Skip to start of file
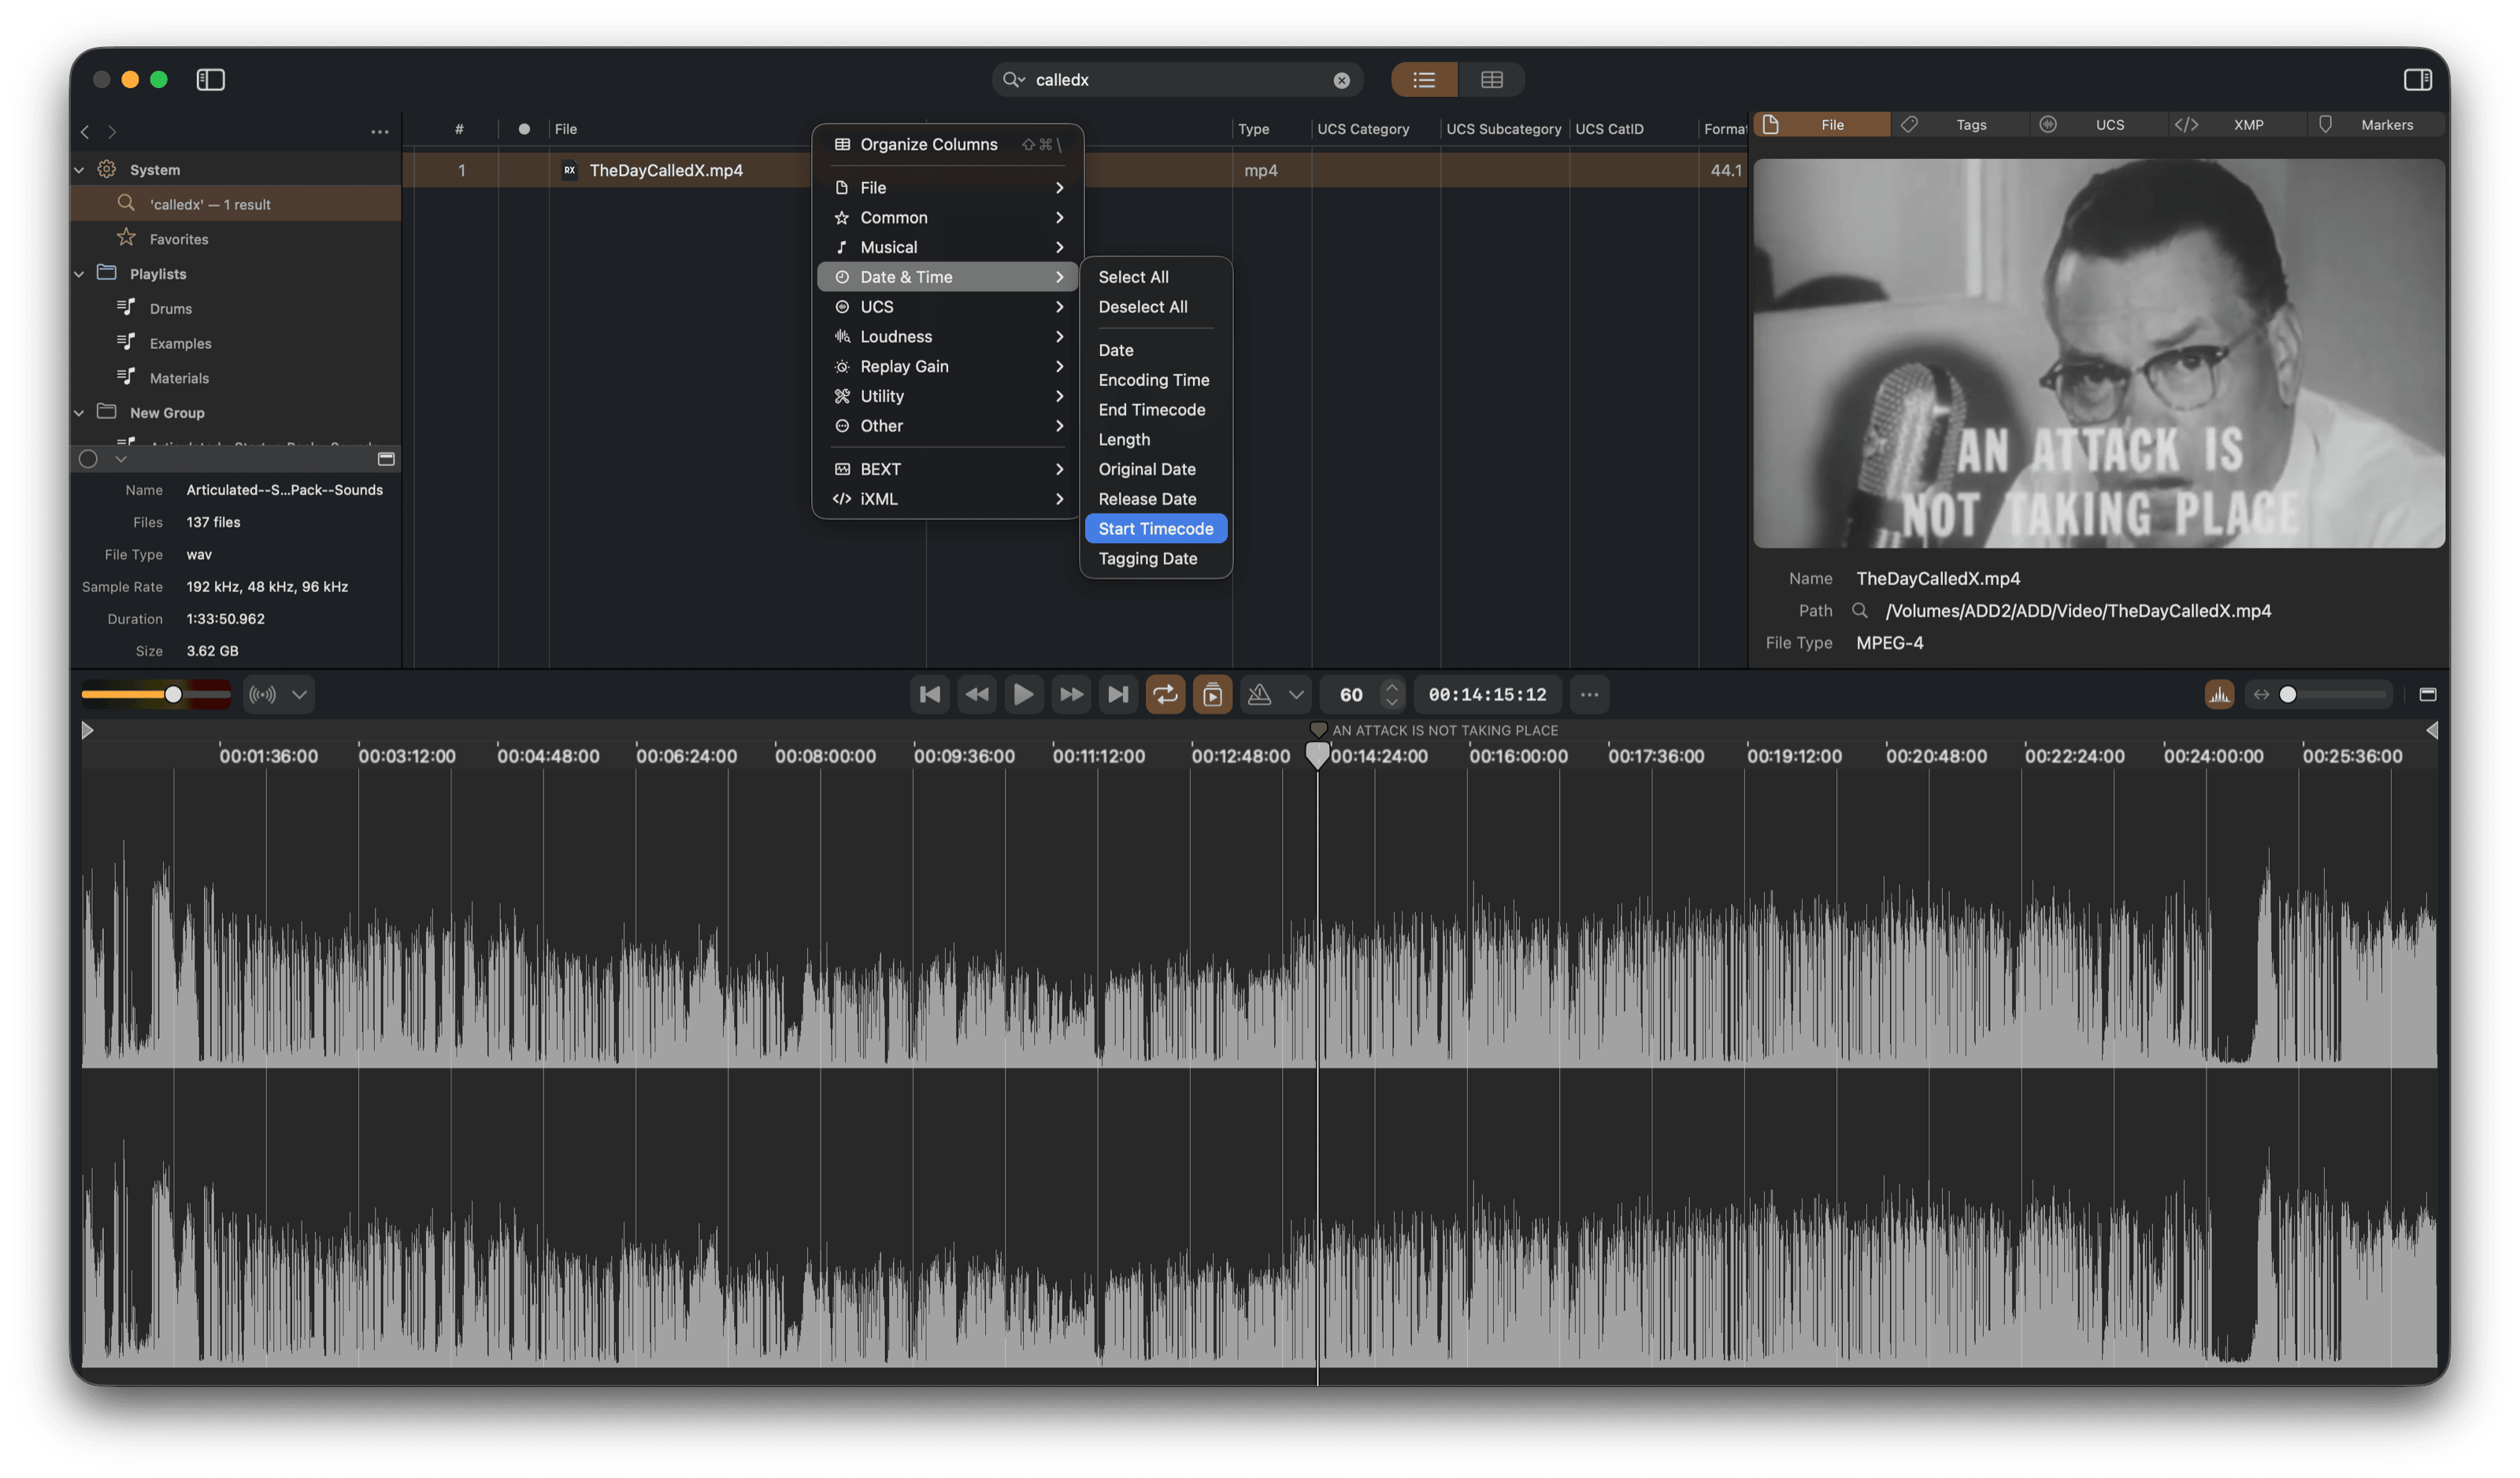Viewport: 2520px width, 1478px height. click(929, 695)
